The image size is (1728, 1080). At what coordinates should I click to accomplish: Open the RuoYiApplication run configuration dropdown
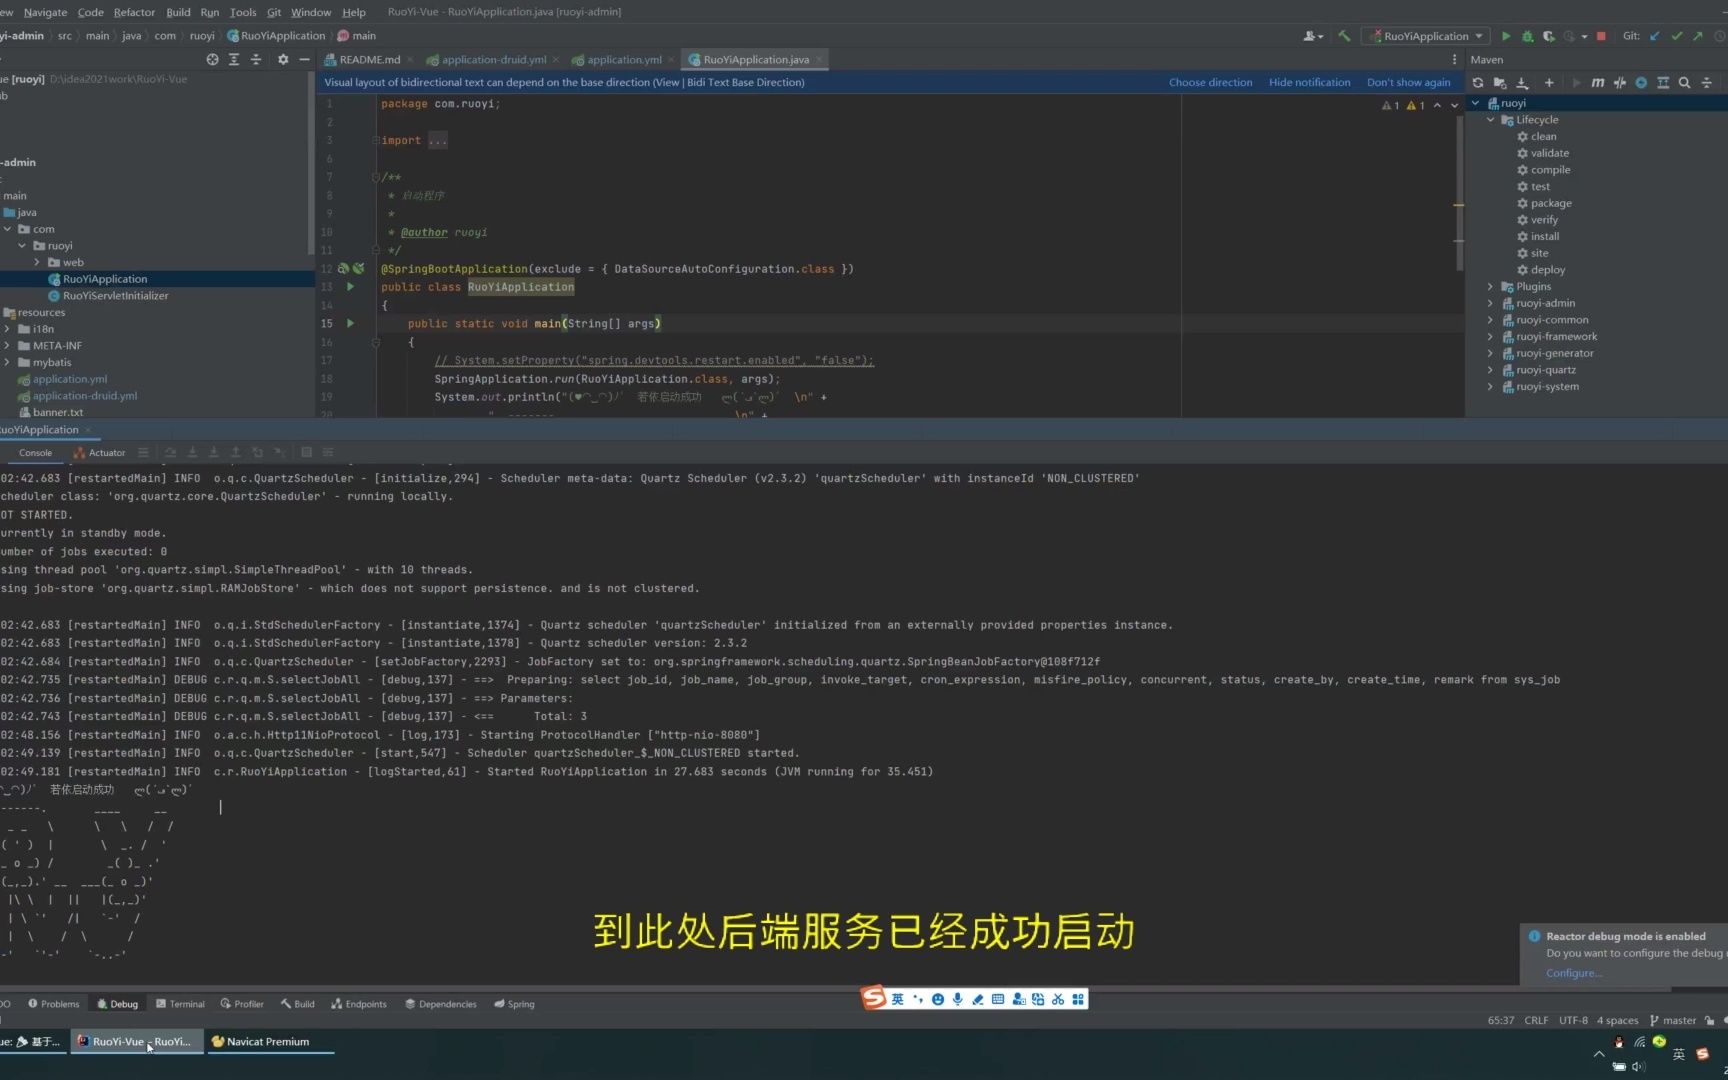pyautogui.click(x=1427, y=36)
